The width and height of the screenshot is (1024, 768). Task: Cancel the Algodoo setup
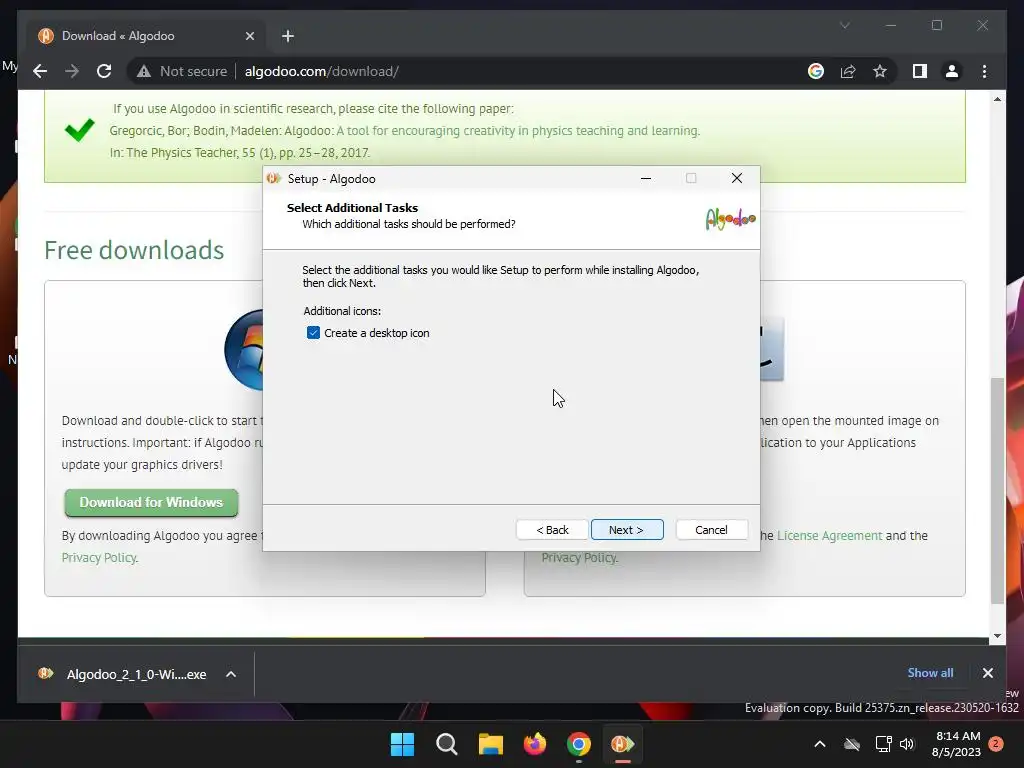711,530
